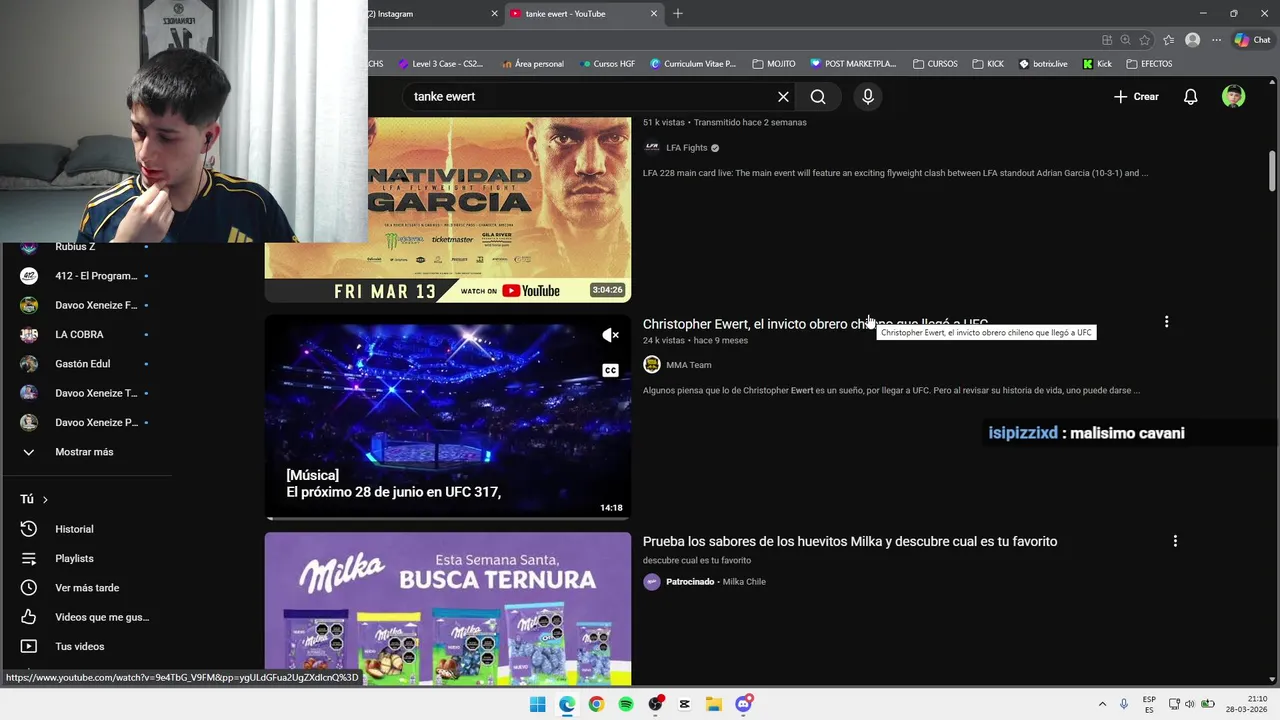The width and height of the screenshot is (1280, 720).
Task: Add this page to favorites star
Action: [x=1144, y=40]
